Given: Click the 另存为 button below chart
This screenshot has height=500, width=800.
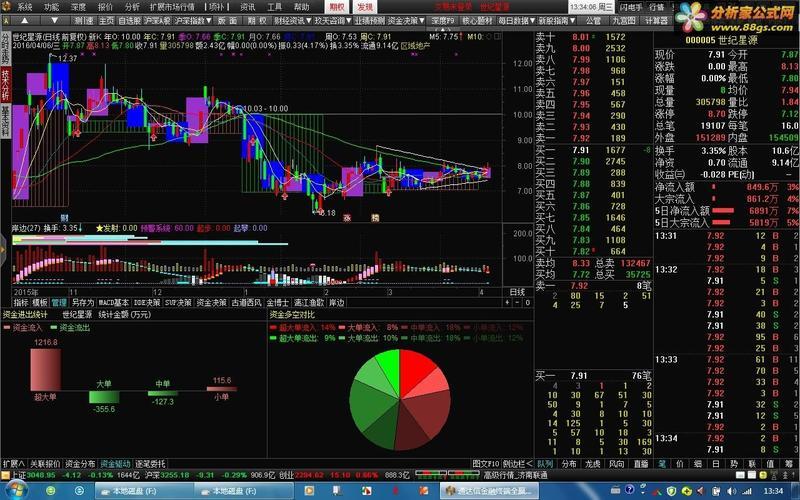Looking at the screenshot, I should pyautogui.click(x=83, y=303).
